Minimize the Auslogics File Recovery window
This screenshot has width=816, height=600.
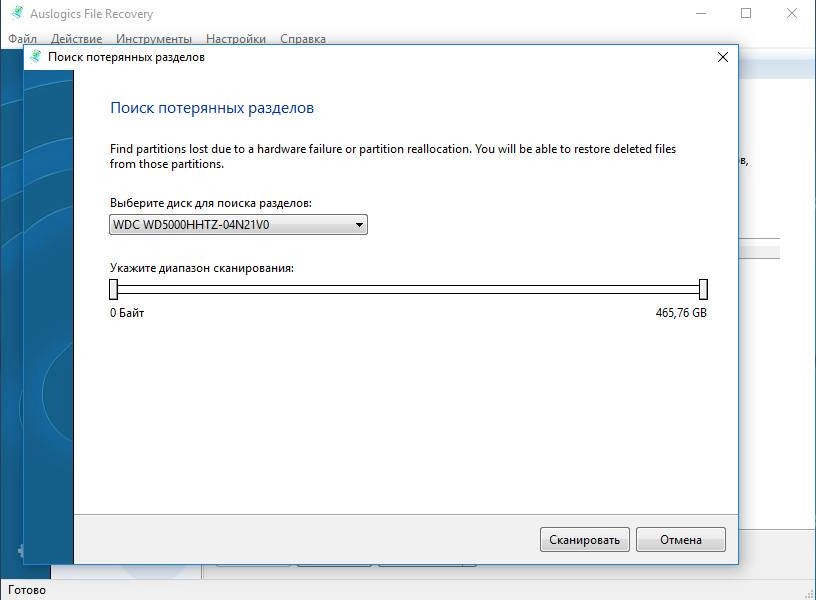point(701,14)
